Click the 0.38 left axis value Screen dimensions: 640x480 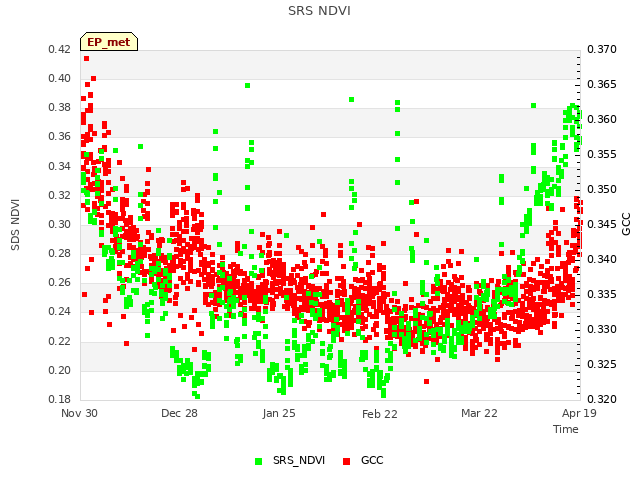pyautogui.click(x=59, y=107)
